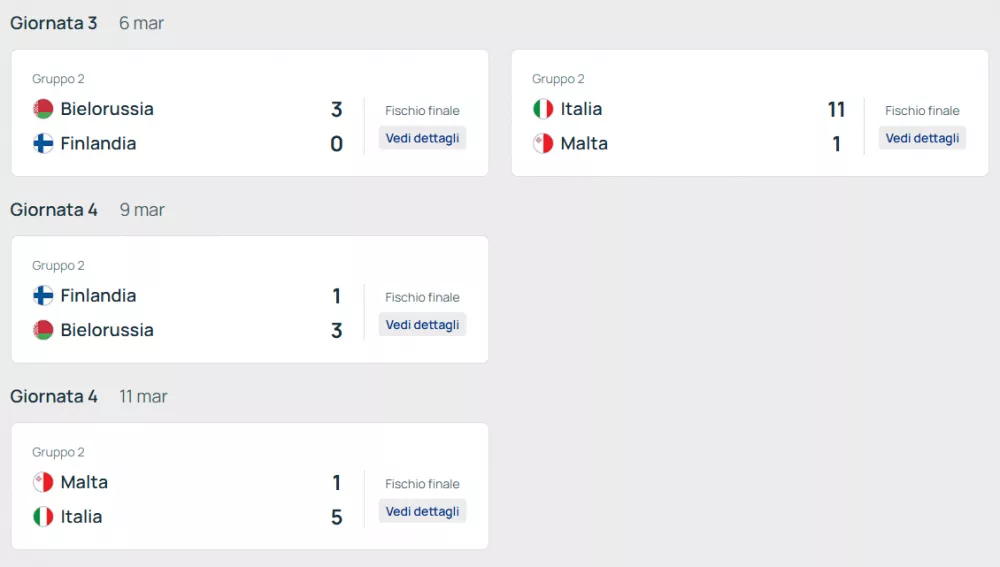
Task: Click Belarus flag in 9 mar match
Action: (43, 330)
